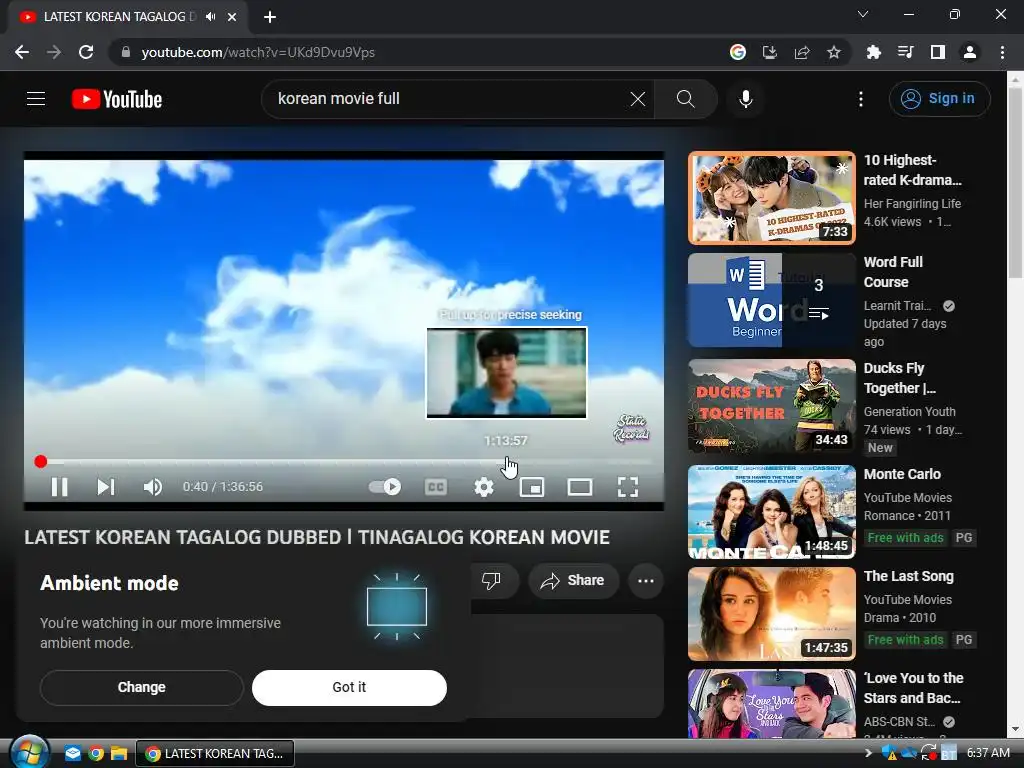Viewport: 1024px width, 768px height.
Task: Open The Last Song movie thumbnail
Action: tap(771, 613)
